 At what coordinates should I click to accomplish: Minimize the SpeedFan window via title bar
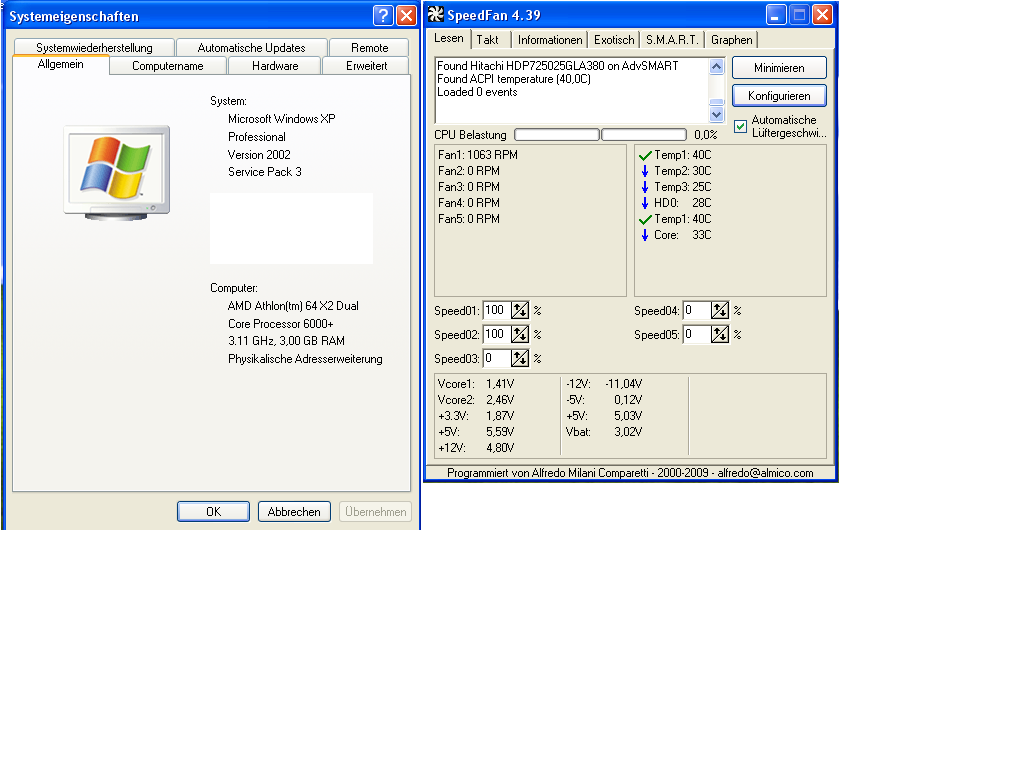pyautogui.click(x=775, y=14)
